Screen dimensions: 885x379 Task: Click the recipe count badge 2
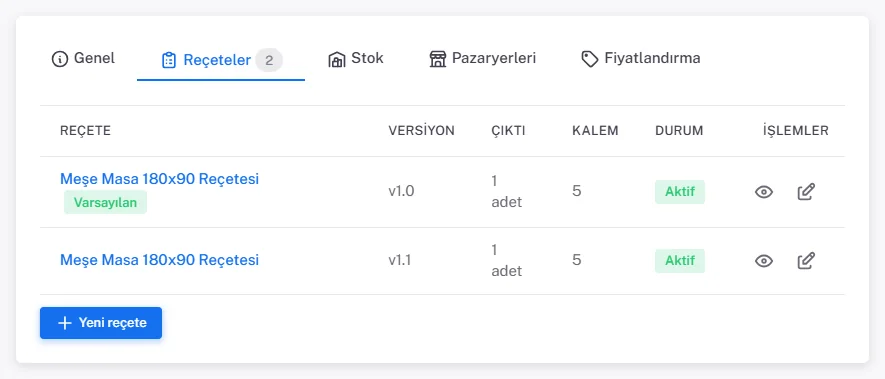pos(269,60)
